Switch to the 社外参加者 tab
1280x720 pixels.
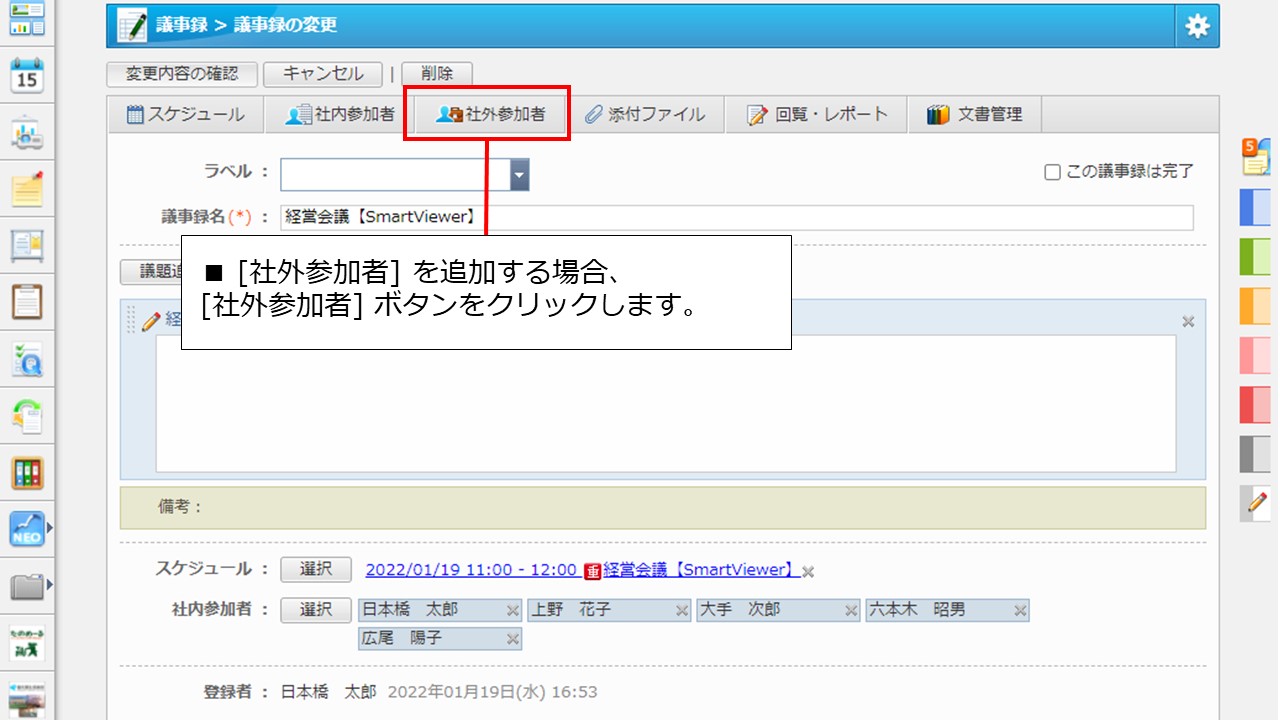click(x=491, y=114)
